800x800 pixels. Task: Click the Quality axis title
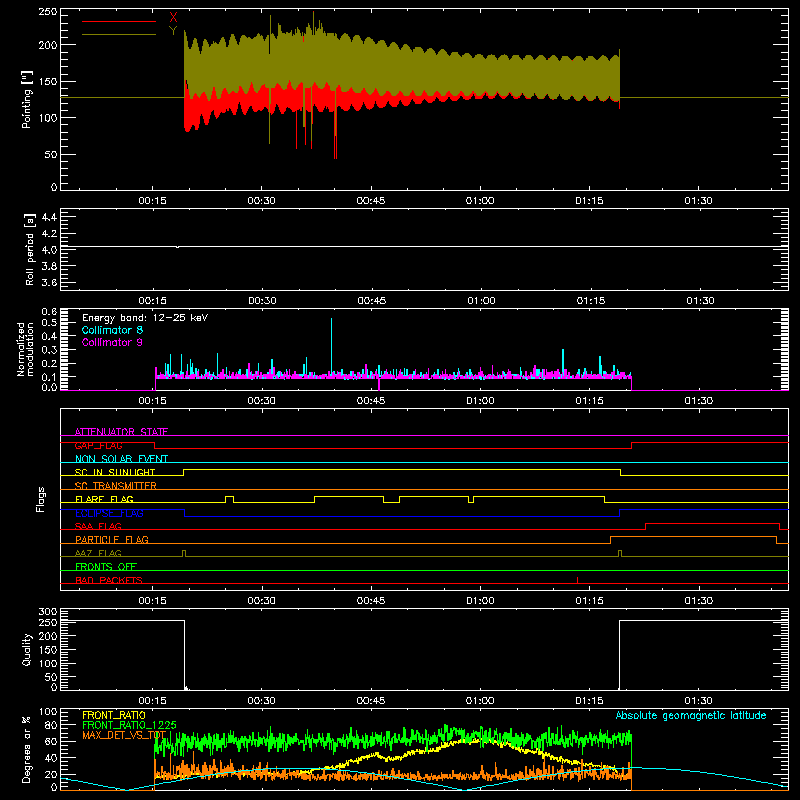(27, 649)
